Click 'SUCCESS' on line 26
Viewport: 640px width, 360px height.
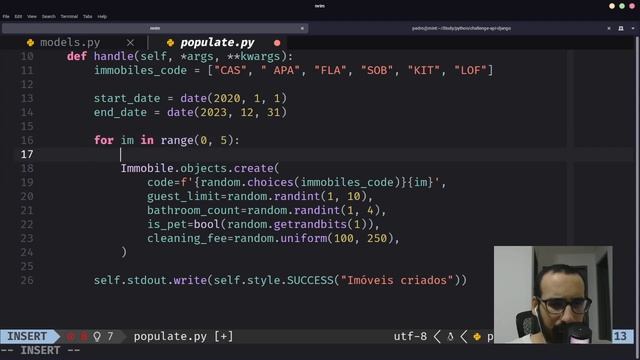[310, 280]
